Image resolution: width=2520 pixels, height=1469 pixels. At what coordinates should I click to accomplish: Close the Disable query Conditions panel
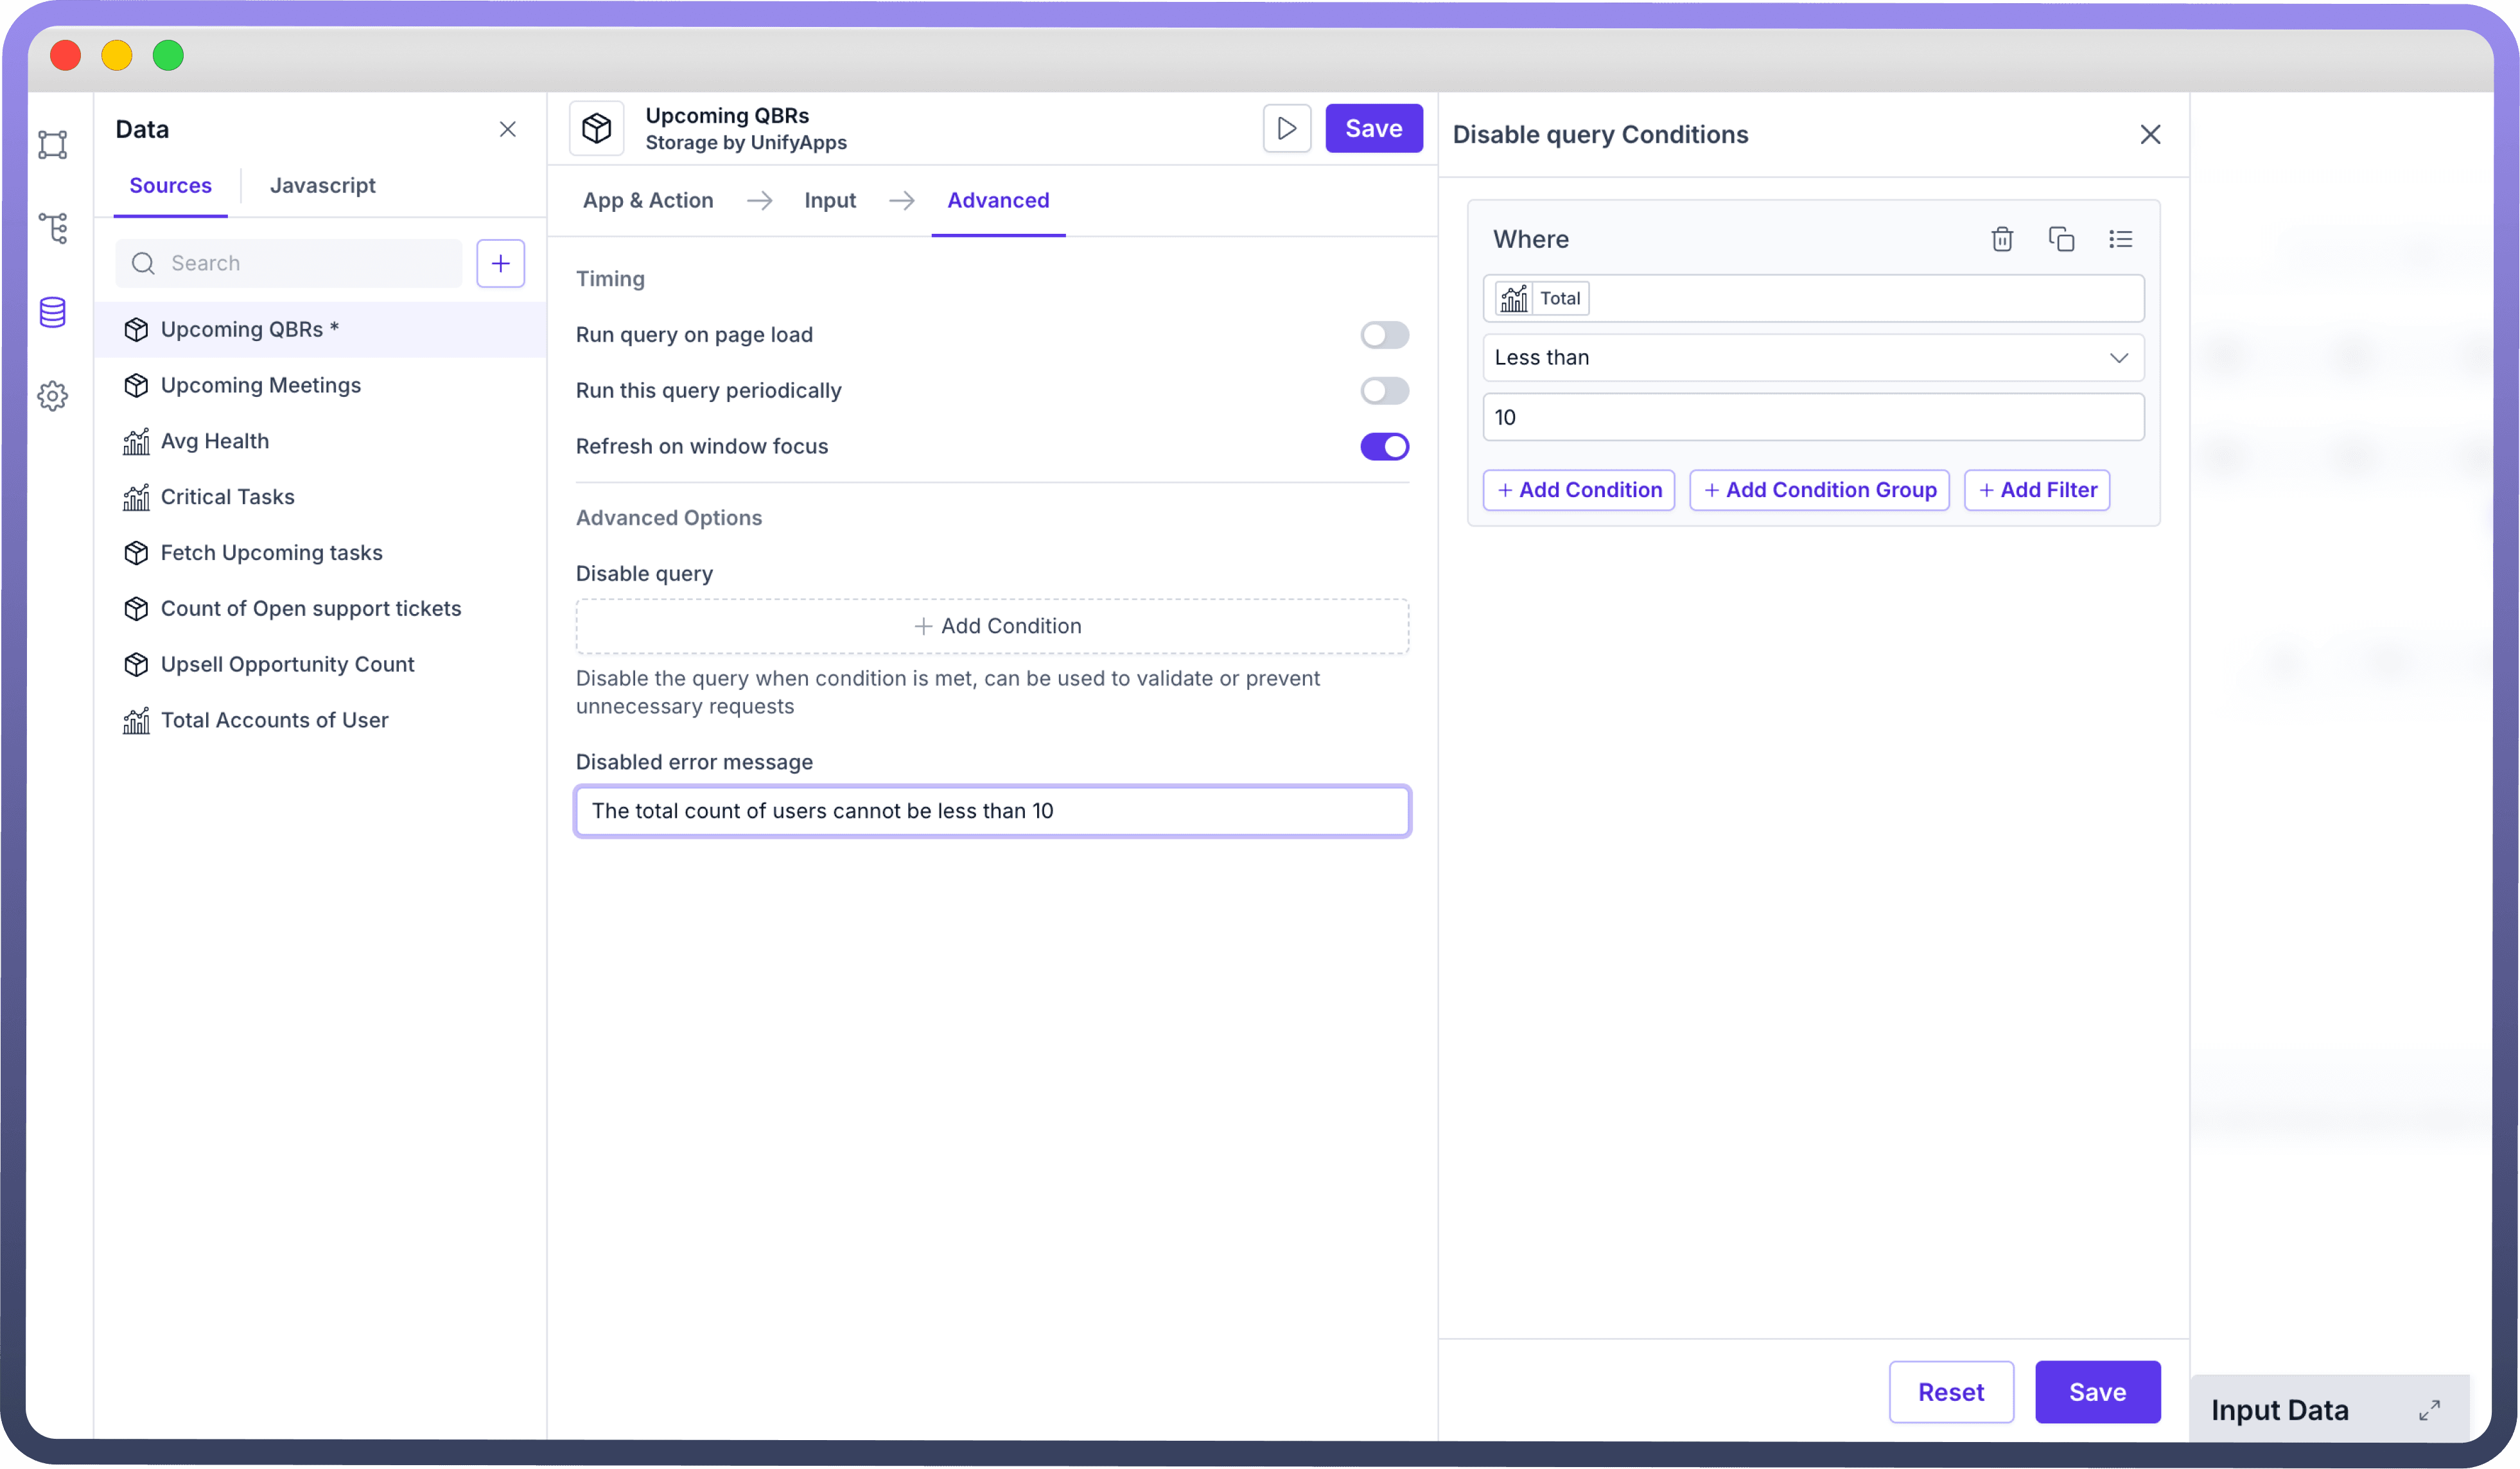click(2150, 135)
